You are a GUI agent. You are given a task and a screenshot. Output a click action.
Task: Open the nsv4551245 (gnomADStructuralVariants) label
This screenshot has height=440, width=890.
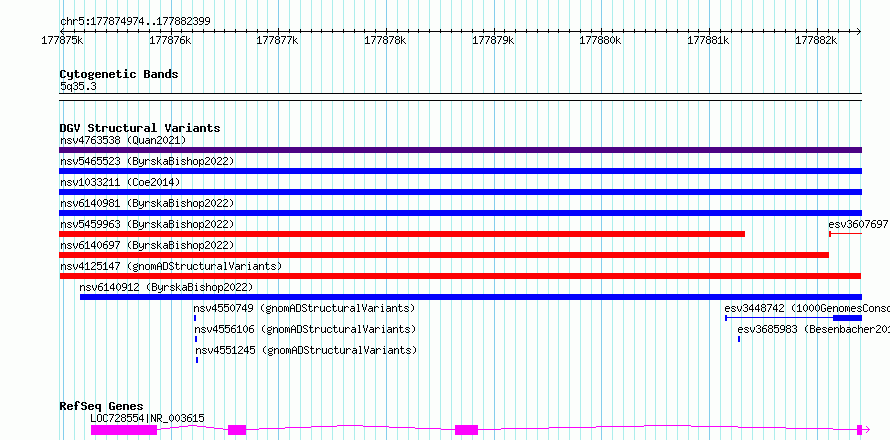(307, 350)
